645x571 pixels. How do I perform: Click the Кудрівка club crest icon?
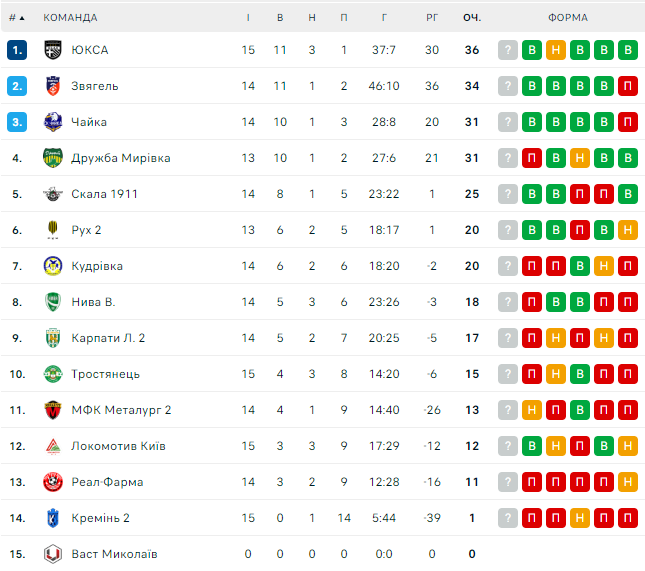pyautogui.click(x=53, y=266)
